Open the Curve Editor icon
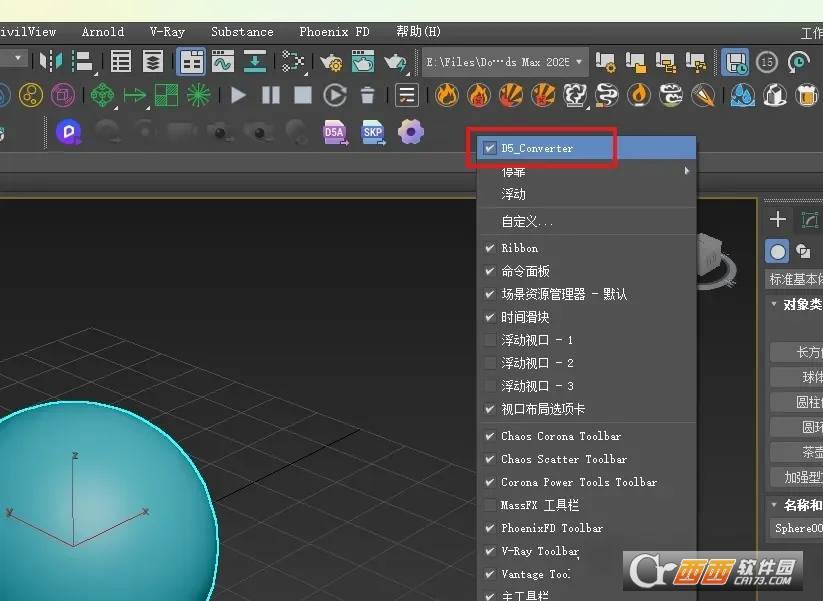Viewport: 823px width, 601px height. (223, 62)
